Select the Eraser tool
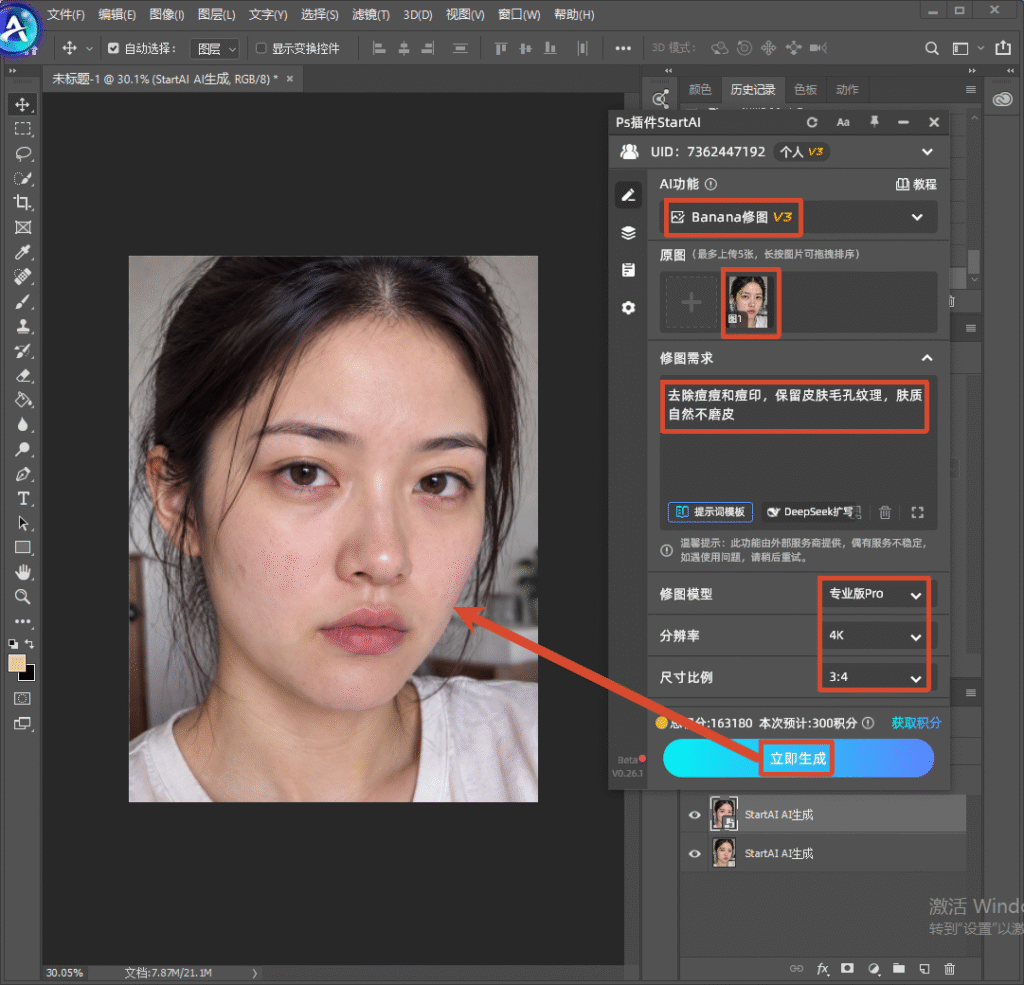The width and height of the screenshot is (1024, 985). point(23,376)
